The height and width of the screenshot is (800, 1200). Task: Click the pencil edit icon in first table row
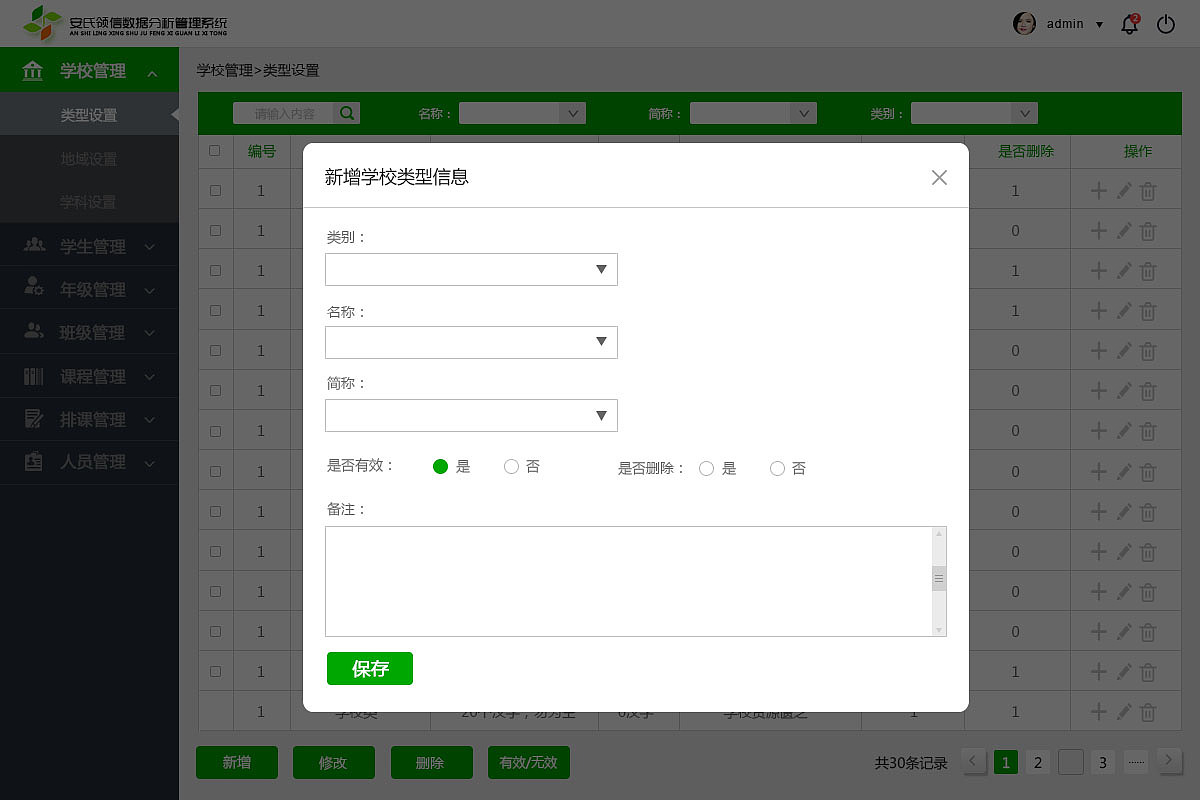1124,190
